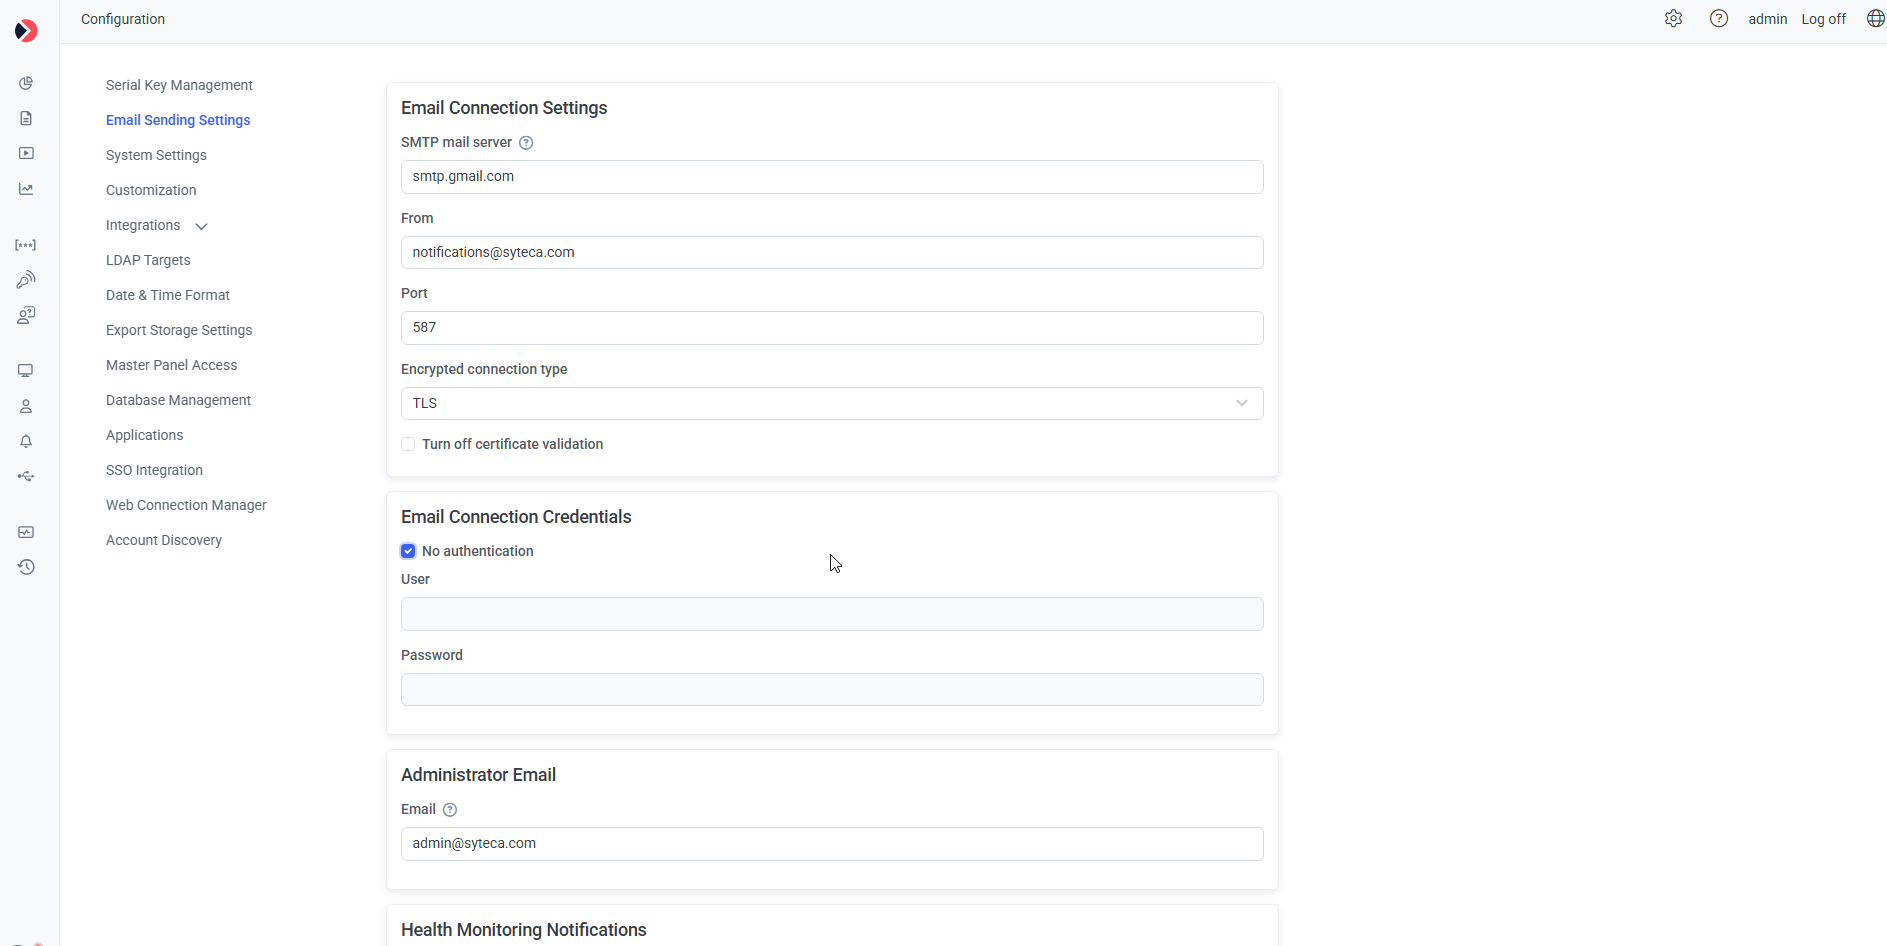Open the session player icon in sidebar
The width and height of the screenshot is (1887, 946).
26,153
